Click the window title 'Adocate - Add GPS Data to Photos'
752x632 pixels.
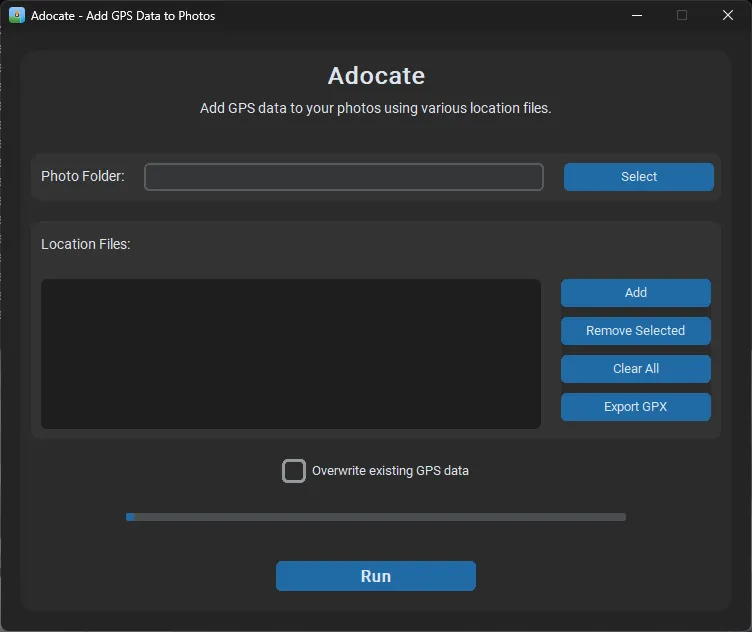123,16
